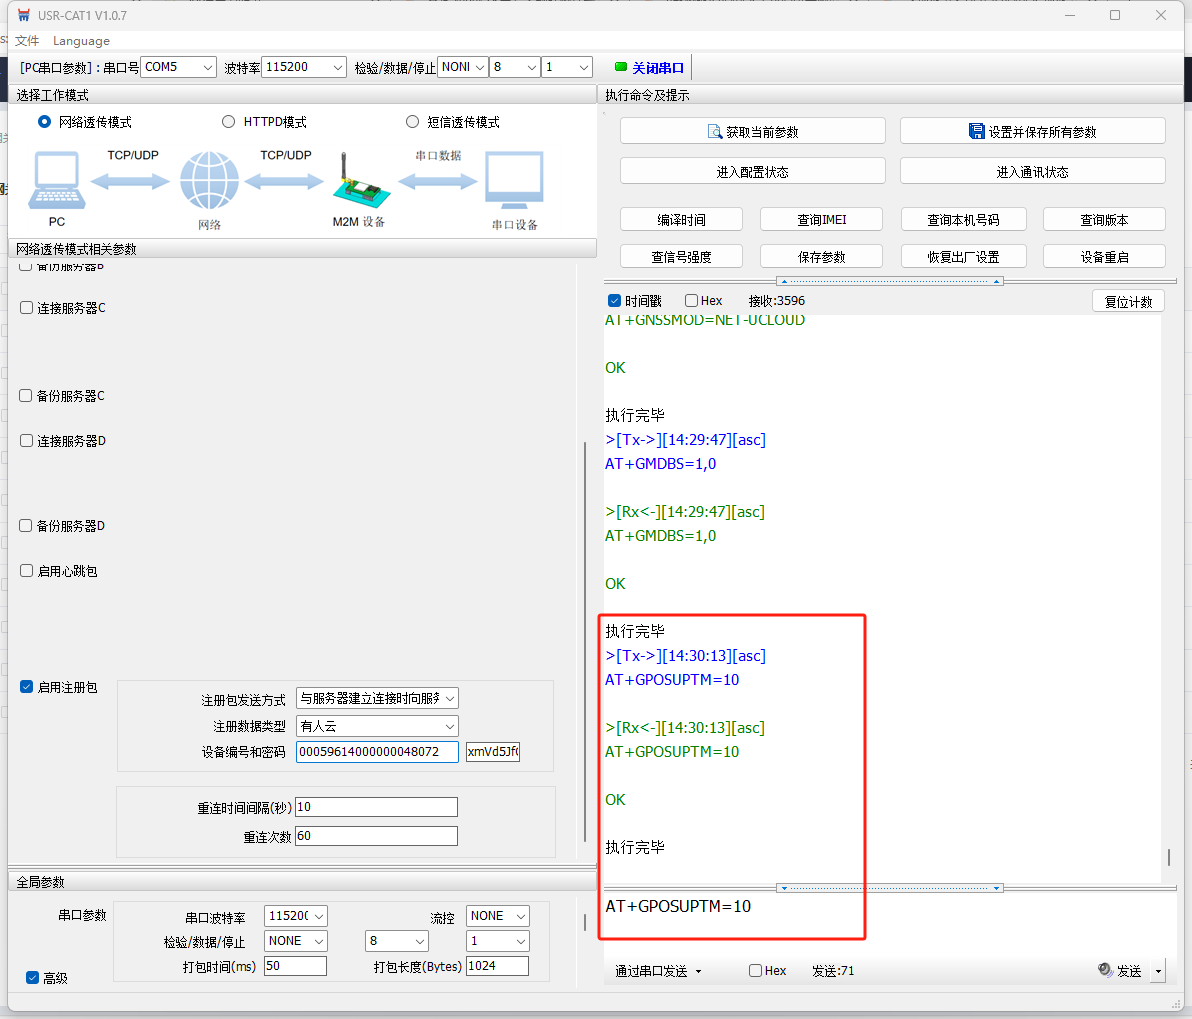
Task: Select the HTTPD模式 radio button
Action: click(228, 122)
